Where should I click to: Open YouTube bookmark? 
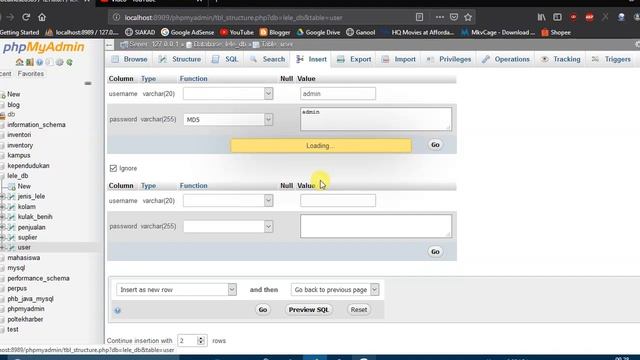(237, 32)
